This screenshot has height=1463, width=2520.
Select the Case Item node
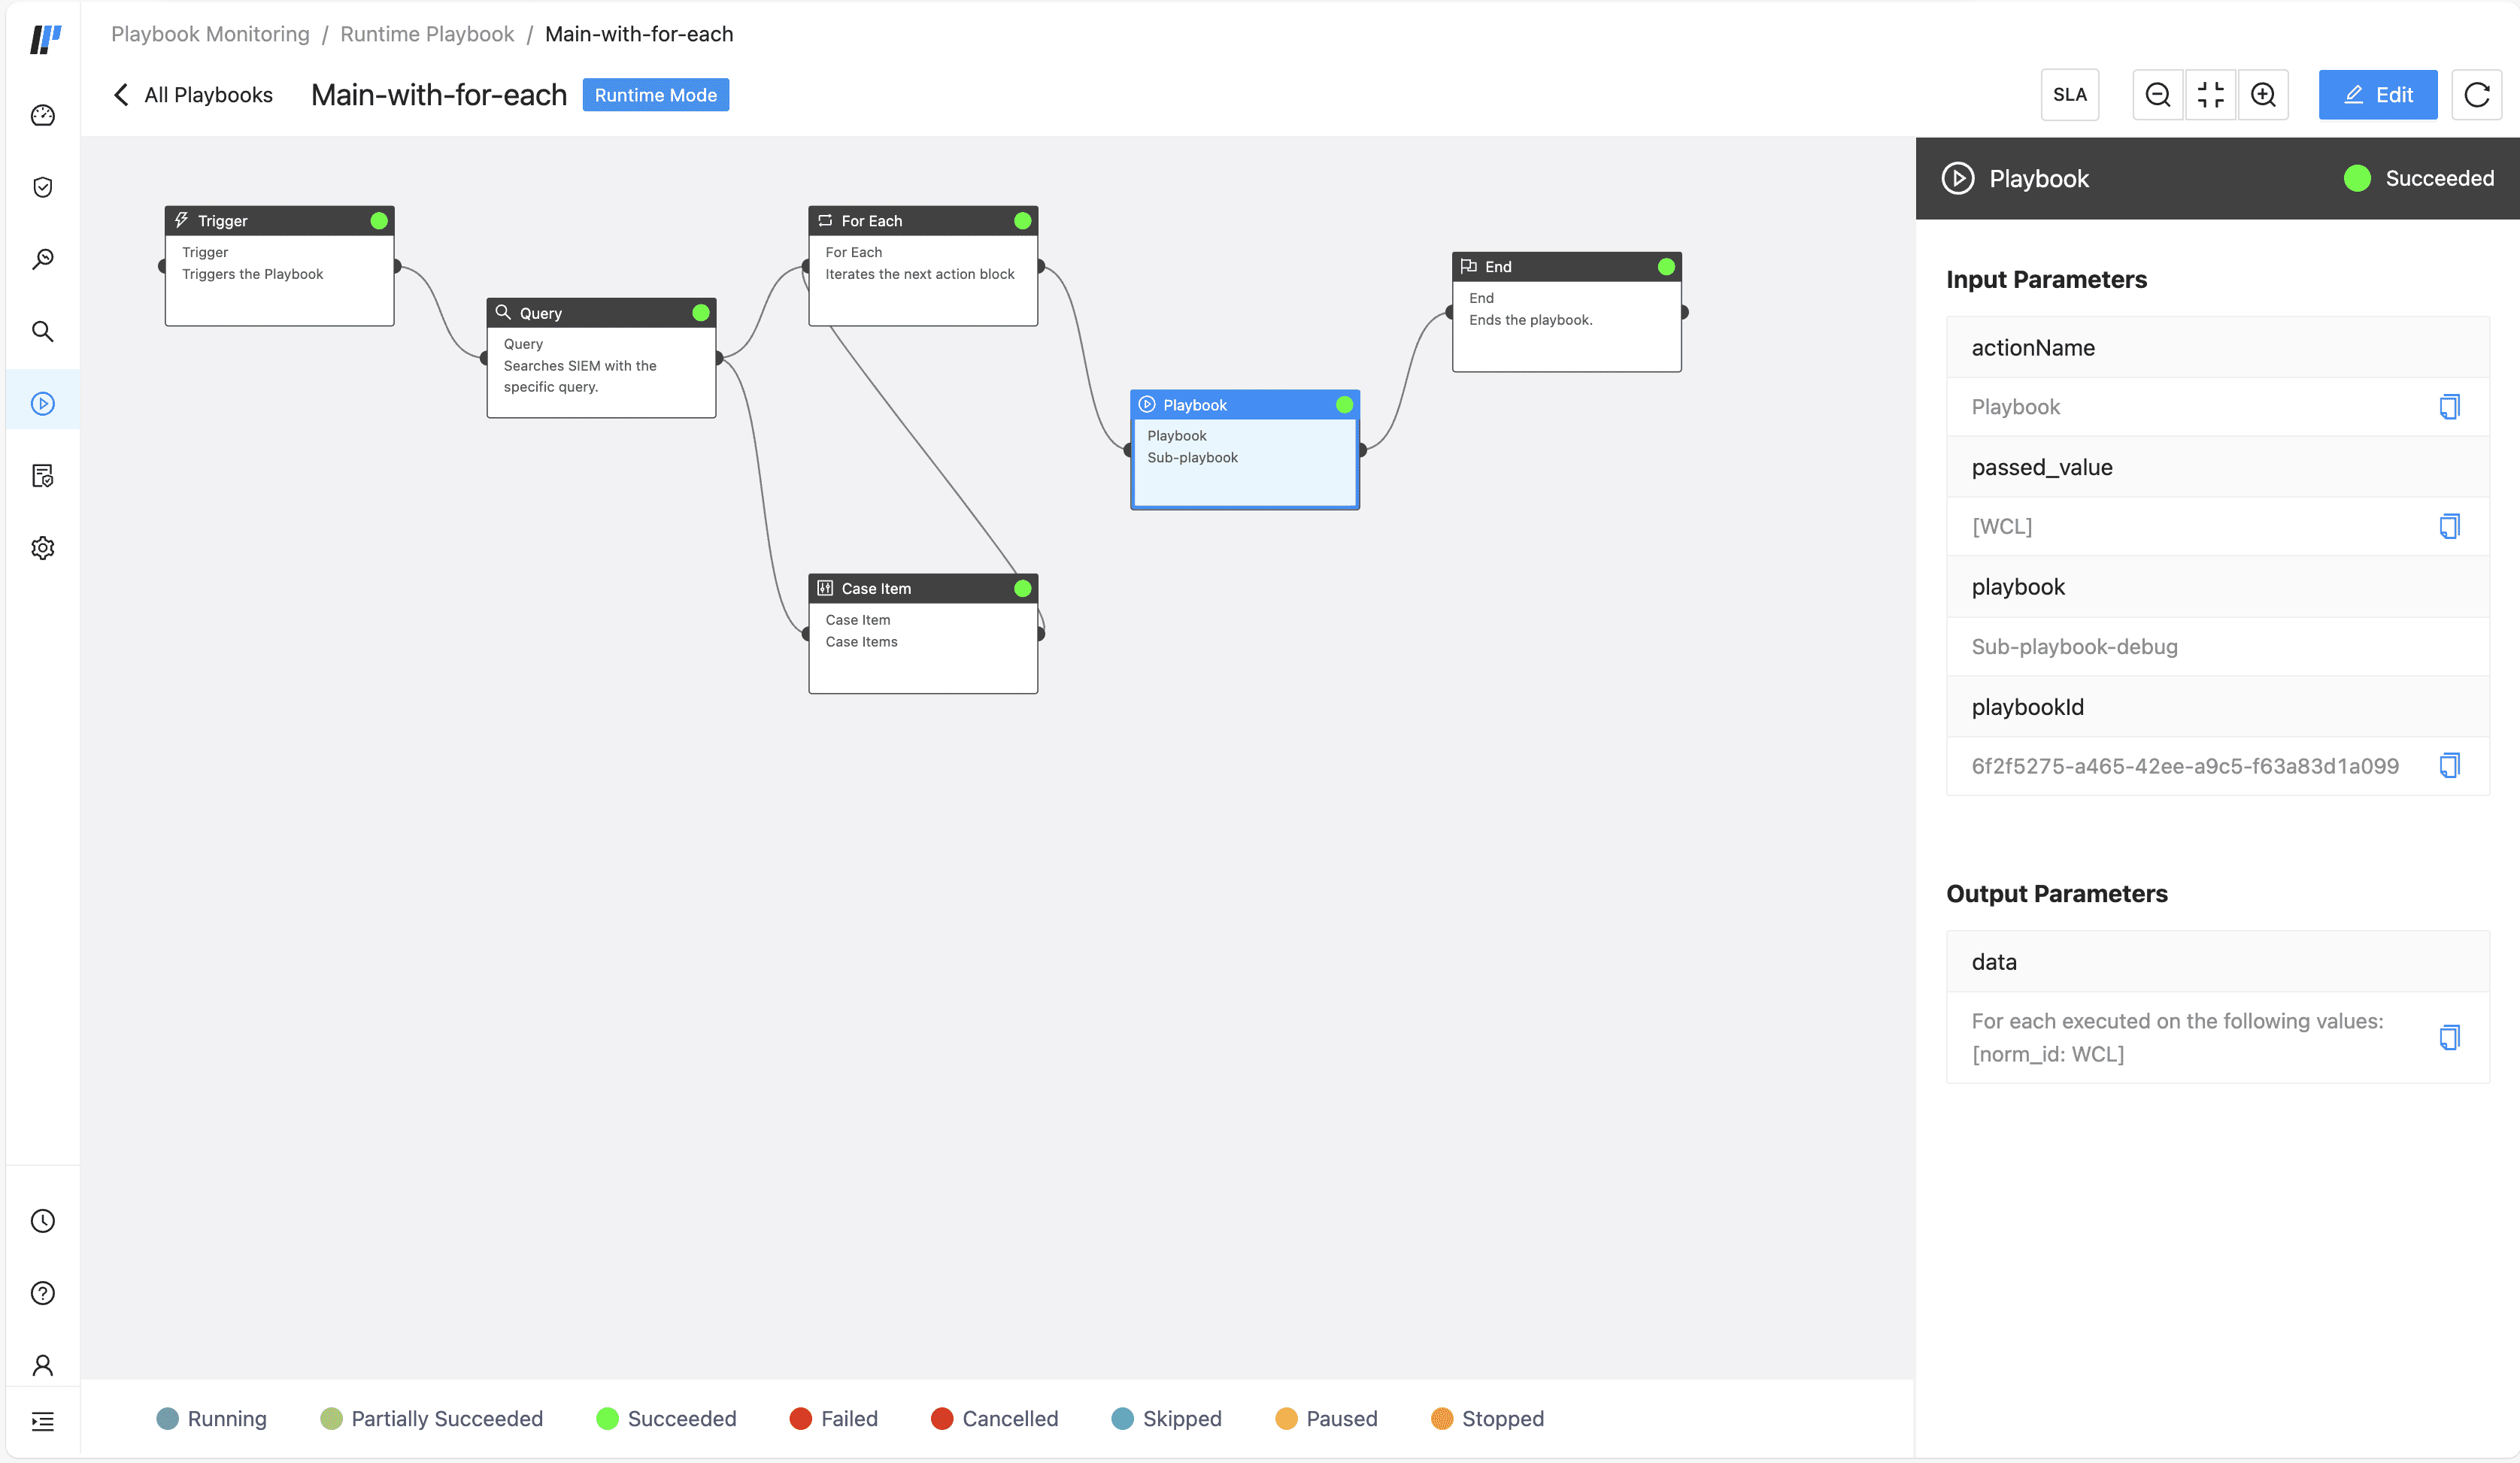[x=922, y=634]
